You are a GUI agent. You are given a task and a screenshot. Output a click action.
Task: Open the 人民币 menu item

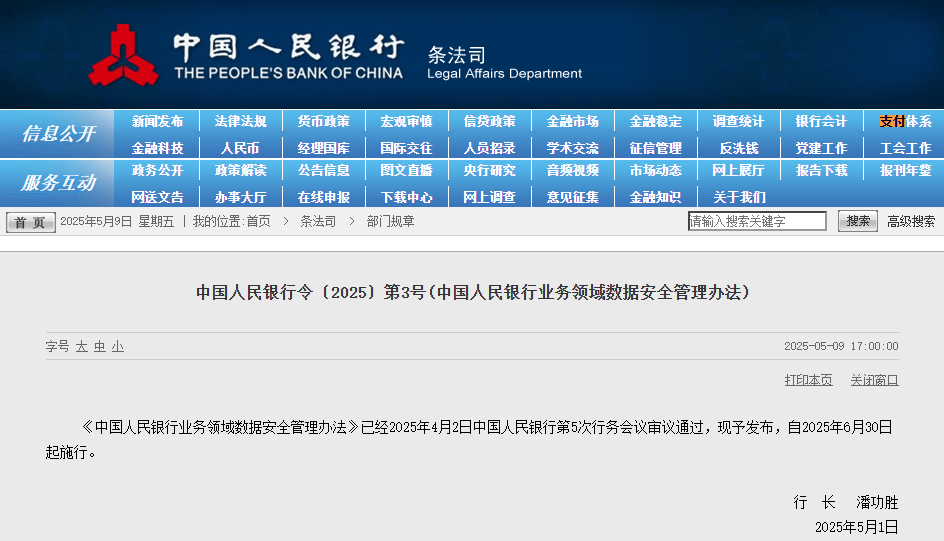tap(240, 148)
